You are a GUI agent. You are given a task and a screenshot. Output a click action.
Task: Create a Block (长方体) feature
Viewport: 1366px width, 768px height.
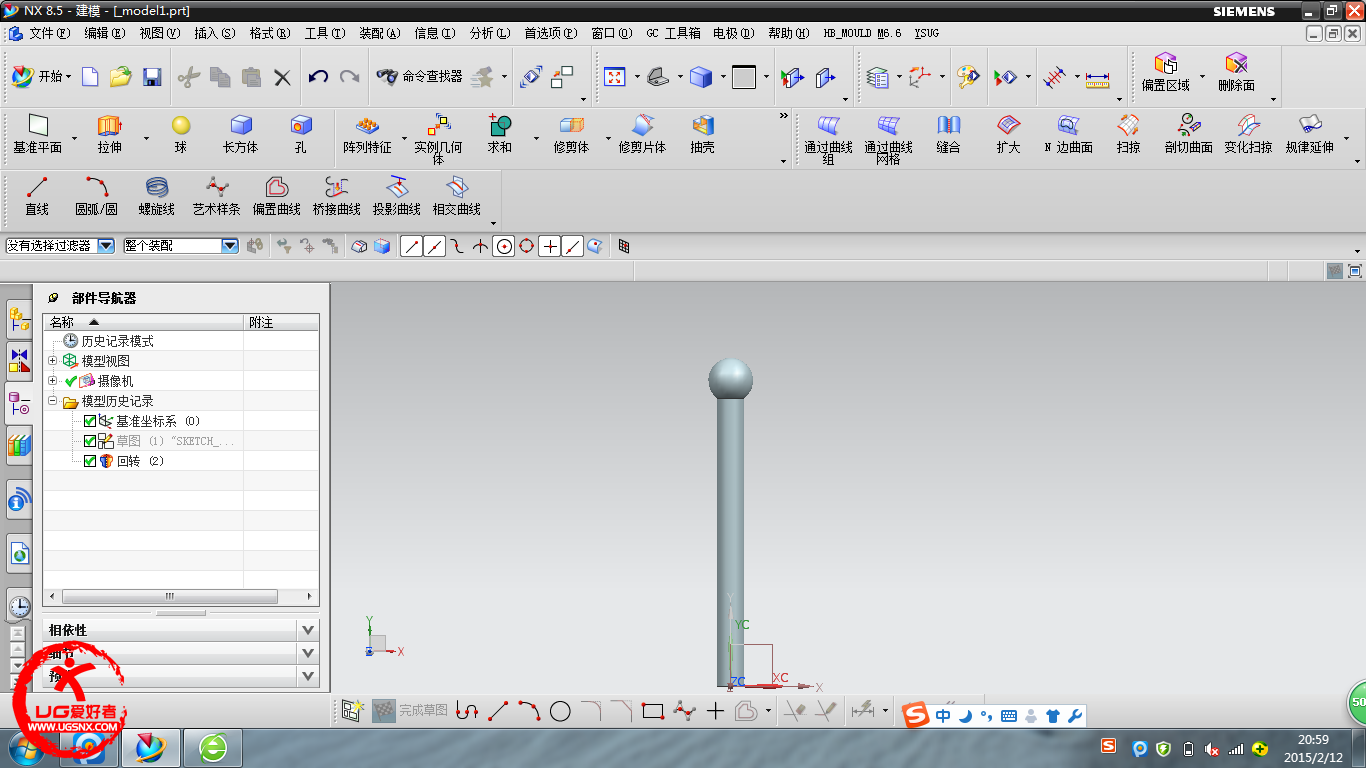(240, 135)
